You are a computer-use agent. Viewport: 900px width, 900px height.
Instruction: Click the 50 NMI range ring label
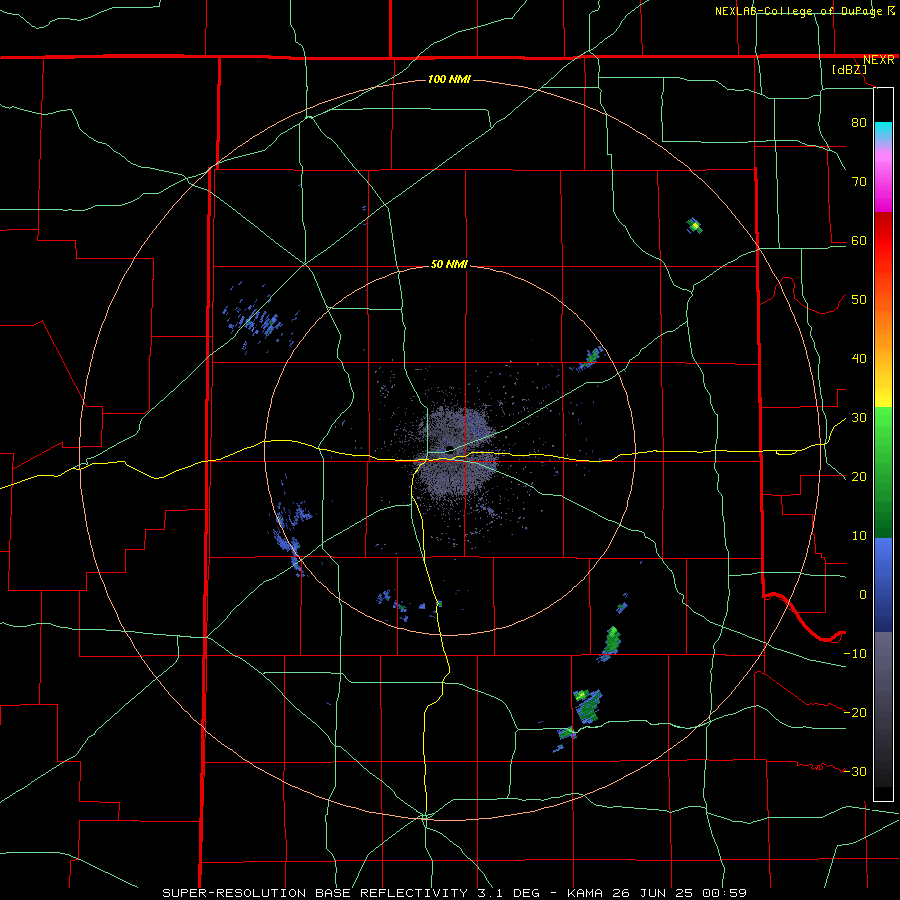coord(449,265)
